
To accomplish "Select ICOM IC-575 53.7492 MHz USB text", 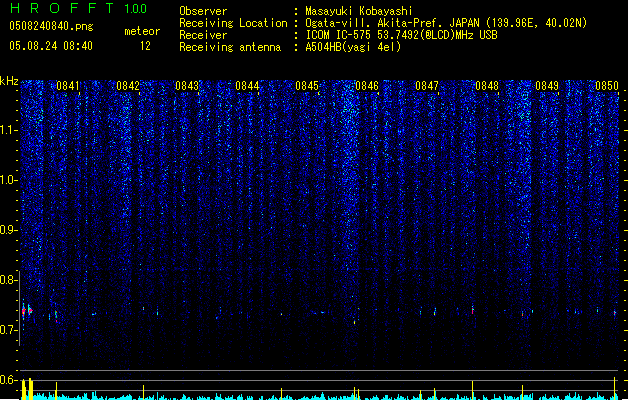I will click(401, 35).
